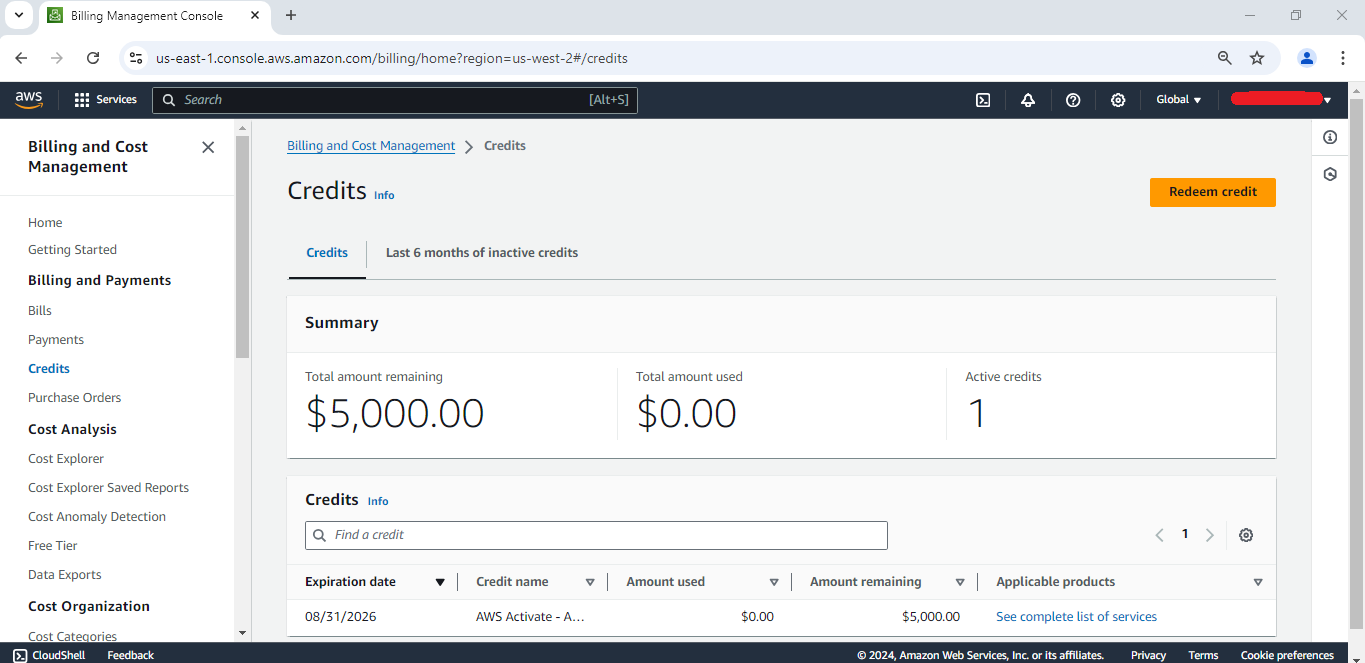Open Cost Explorer in the sidebar
Image resolution: width=1365 pixels, height=663 pixels.
pos(66,459)
